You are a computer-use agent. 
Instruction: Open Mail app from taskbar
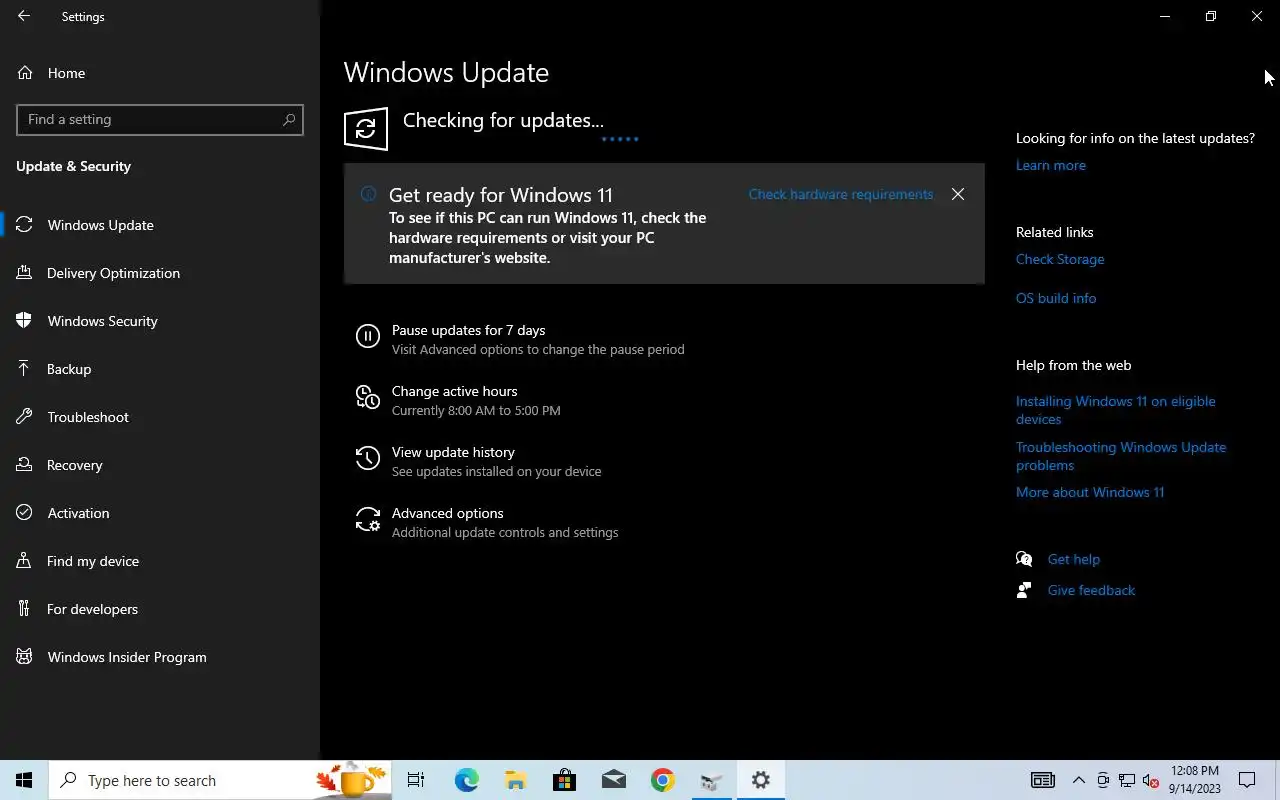coord(613,780)
